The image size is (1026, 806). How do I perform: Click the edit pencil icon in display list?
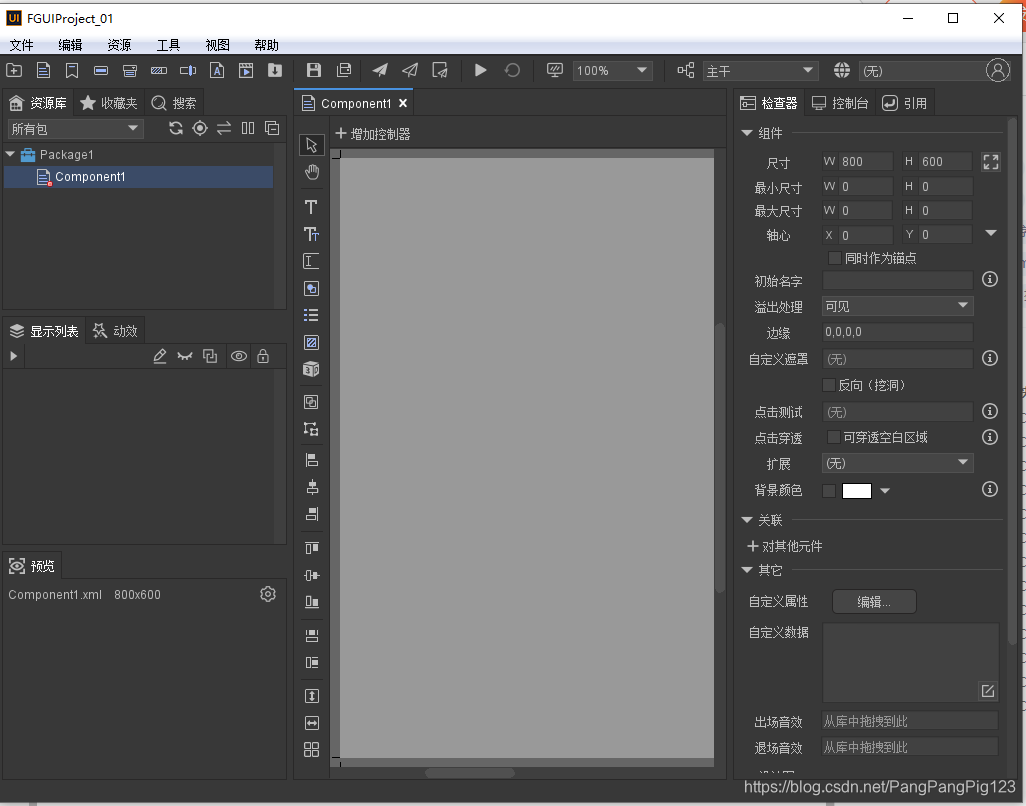coord(160,356)
